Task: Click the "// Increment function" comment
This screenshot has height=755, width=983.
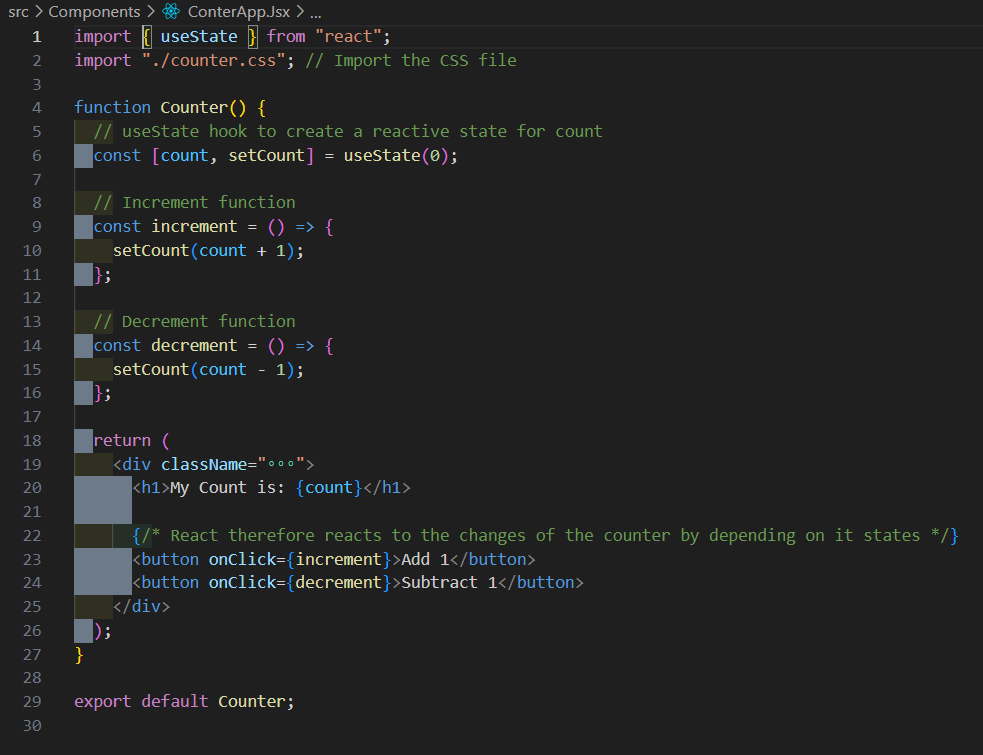Action: pos(194,203)
